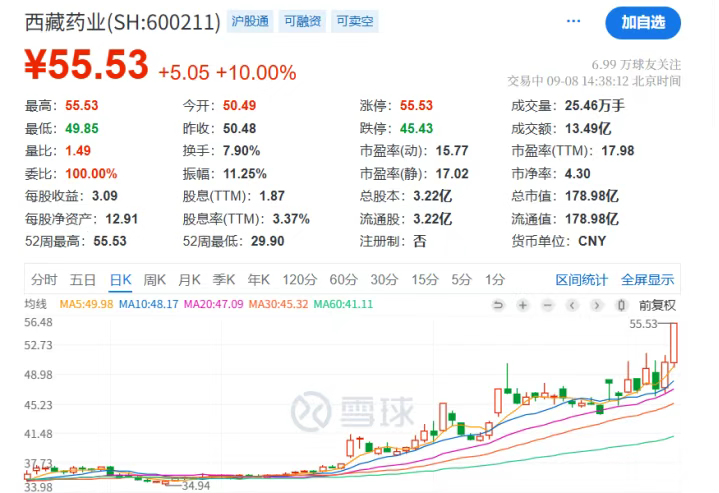Toggle the candlestick style icon
The height and width of the screenshot is (493, 719).
click(x=621, y=305)
